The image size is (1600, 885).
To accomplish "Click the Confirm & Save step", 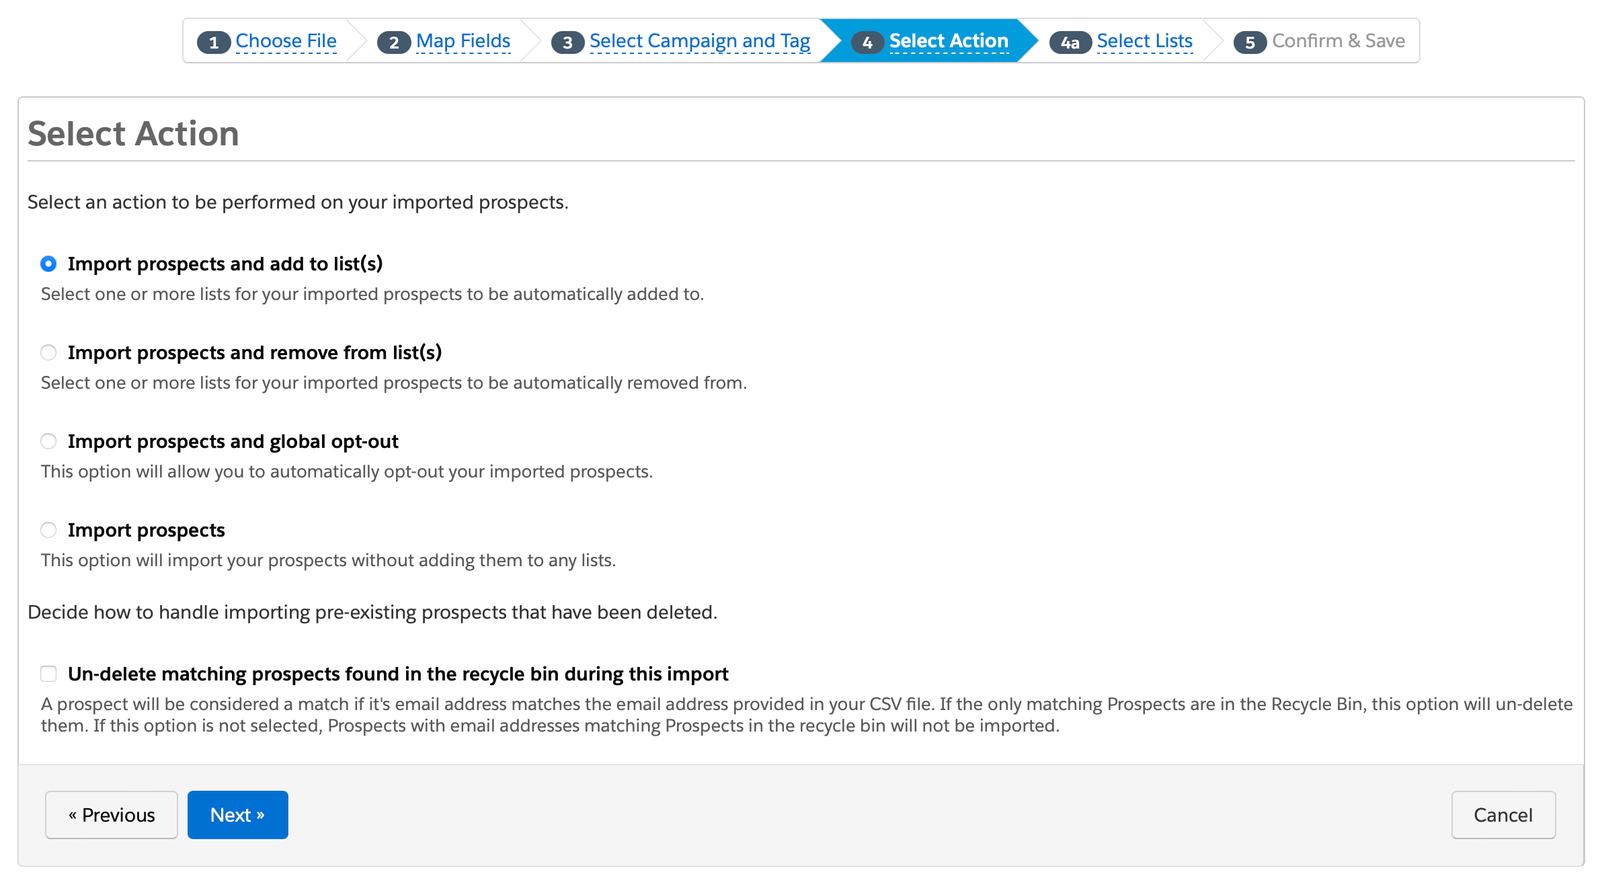I will (x=1338, y=41).
